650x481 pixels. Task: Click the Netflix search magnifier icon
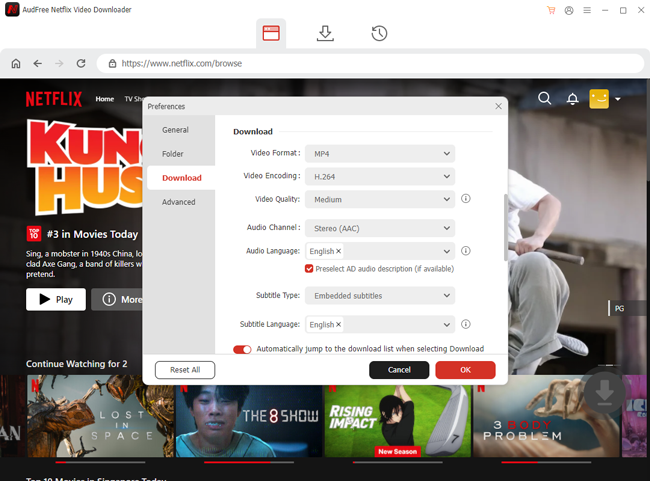[x=545, y=99]
